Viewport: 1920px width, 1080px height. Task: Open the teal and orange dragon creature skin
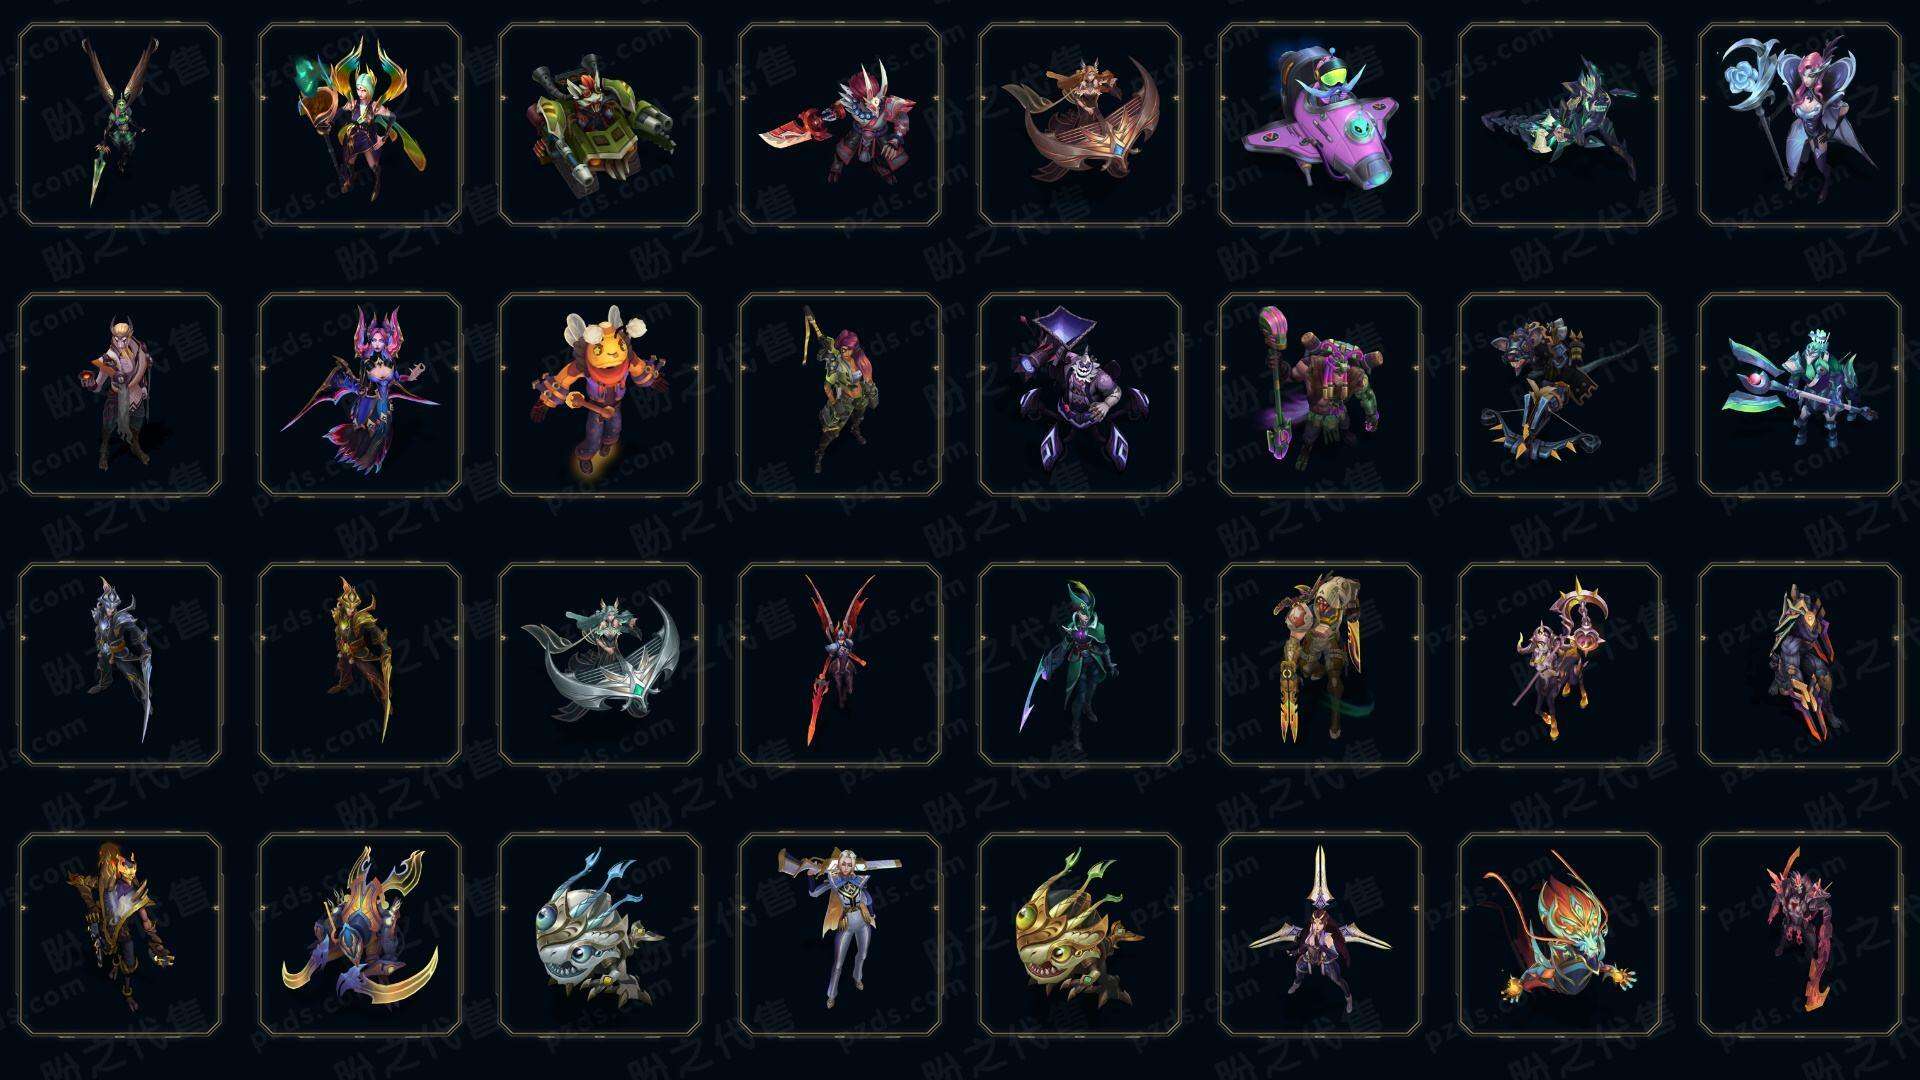click(1560, 934)
